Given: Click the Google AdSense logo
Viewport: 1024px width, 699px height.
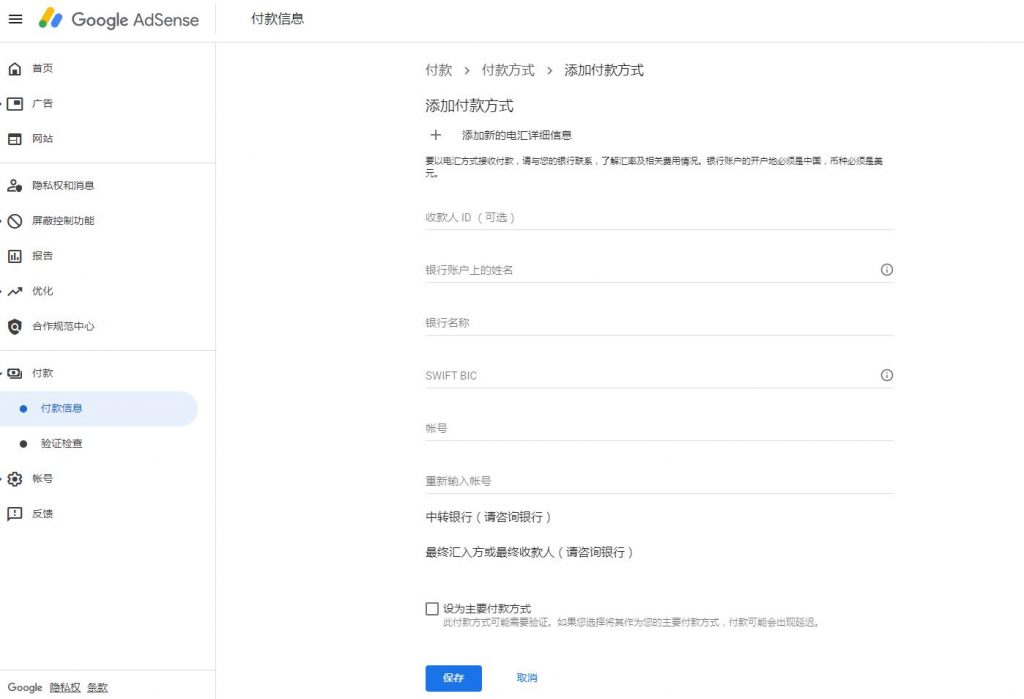Looking at the screenshot, I should tap(119, 19).
